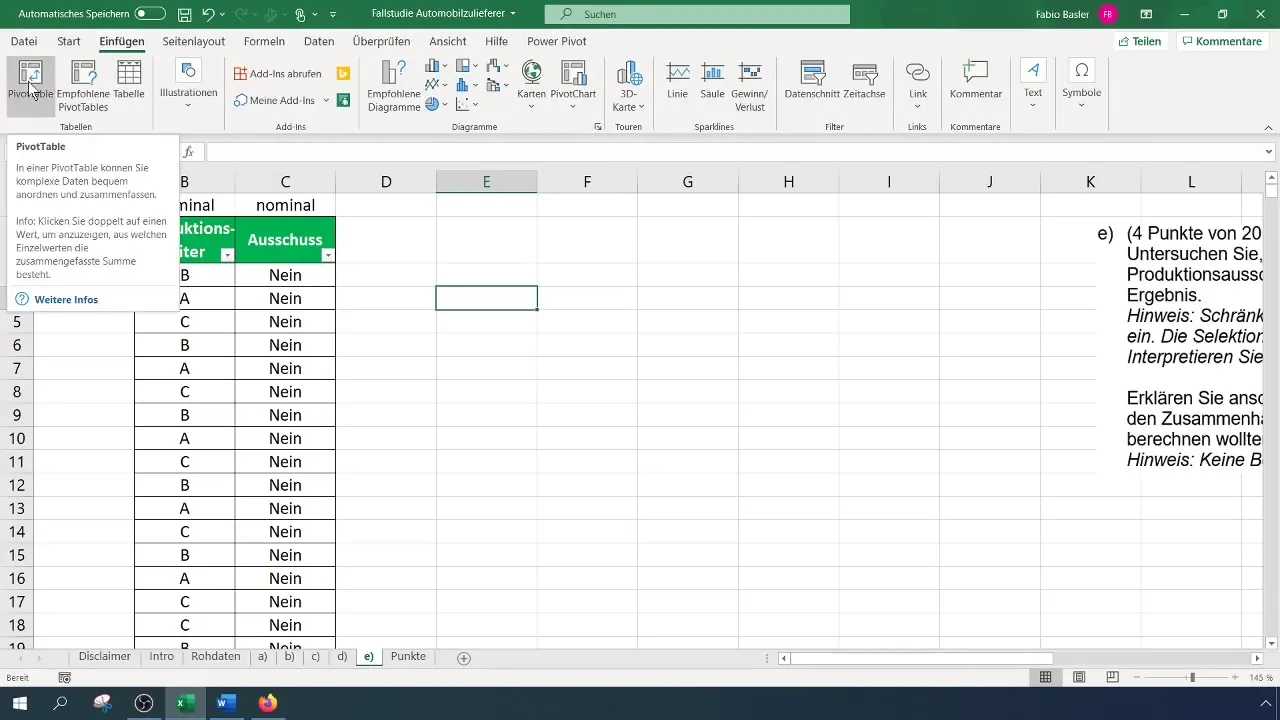The width and height of the screenshot is (1280, 720).
Task: Insert a combo chart
Action: [x=497, y=85]
